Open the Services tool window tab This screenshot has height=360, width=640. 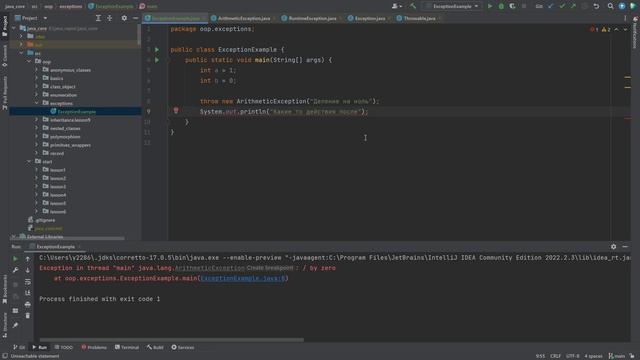[x=182, y=347]
